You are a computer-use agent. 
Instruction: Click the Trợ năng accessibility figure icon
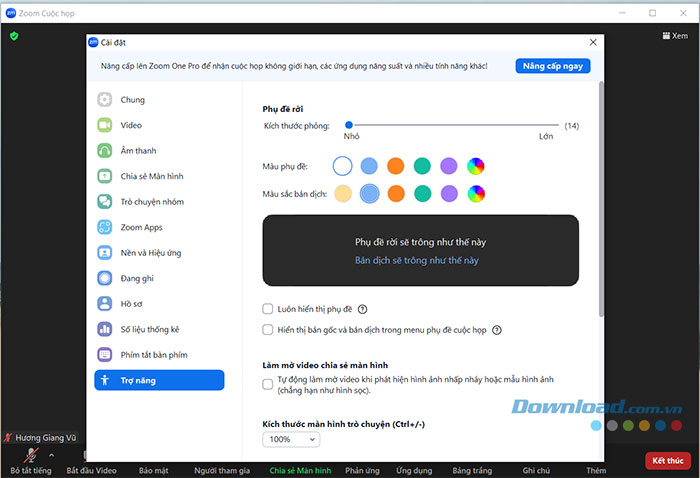click(x=104, y=380)
